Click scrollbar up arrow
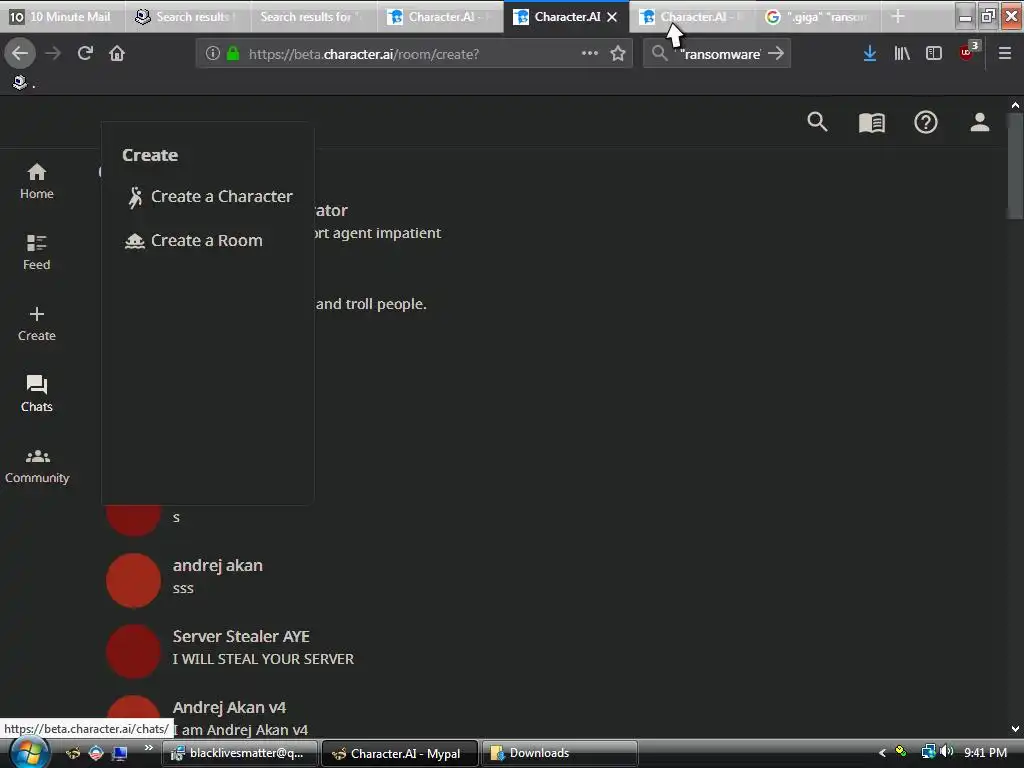The height and width of the screenshot is (768, 1024). (x=1015, y=104)
